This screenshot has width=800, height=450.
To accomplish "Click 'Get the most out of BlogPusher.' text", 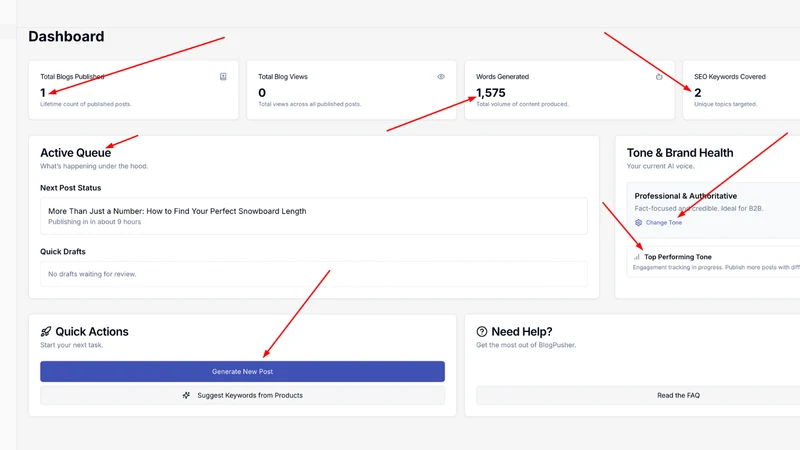I will pos(526,345).
